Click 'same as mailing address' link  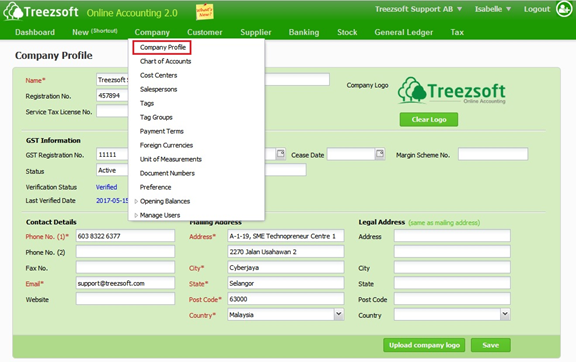point(444,223)
